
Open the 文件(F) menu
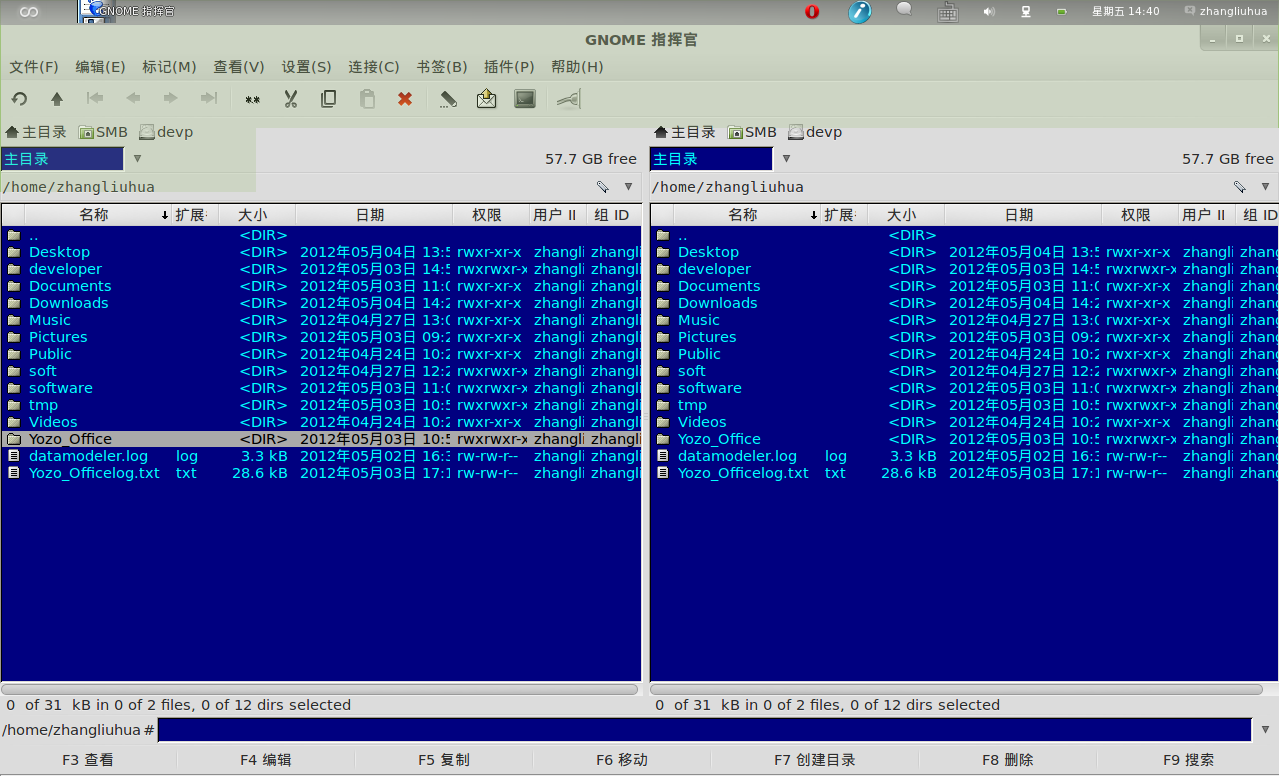tap(33, 67)
